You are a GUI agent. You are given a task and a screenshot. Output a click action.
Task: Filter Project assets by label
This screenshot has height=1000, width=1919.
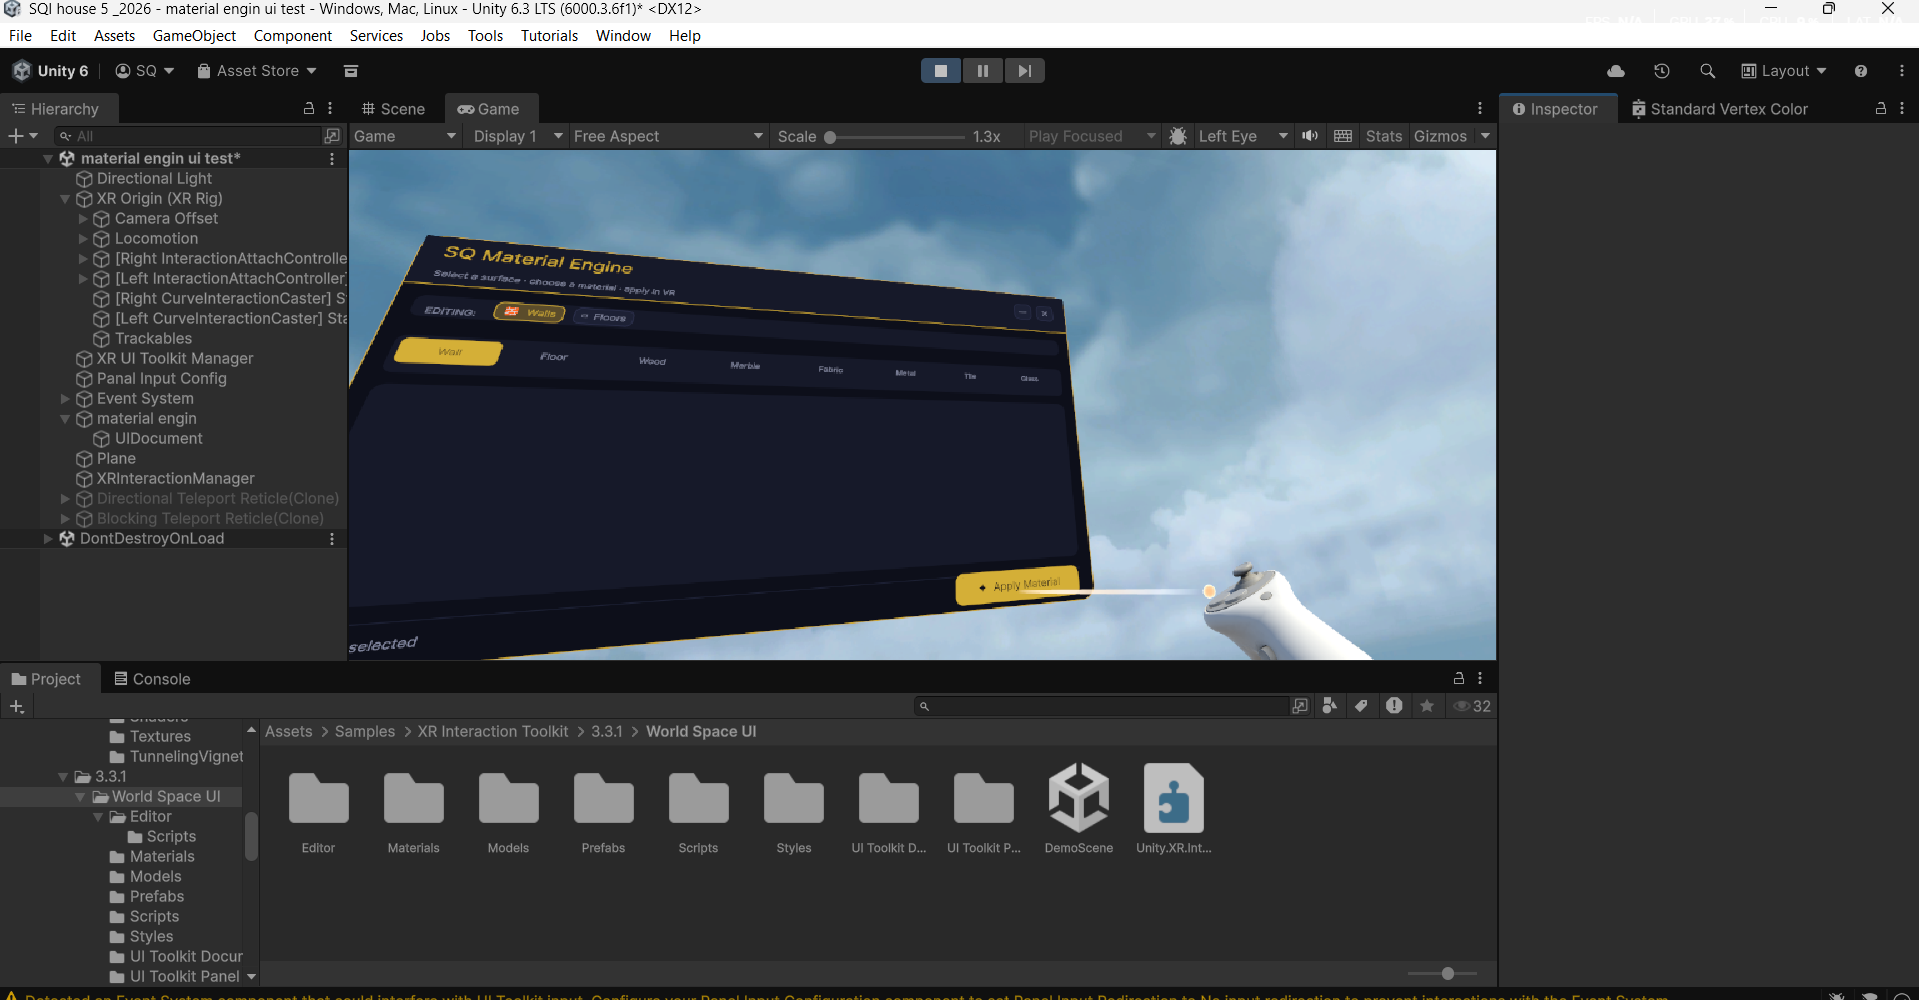coord(1361,706)
